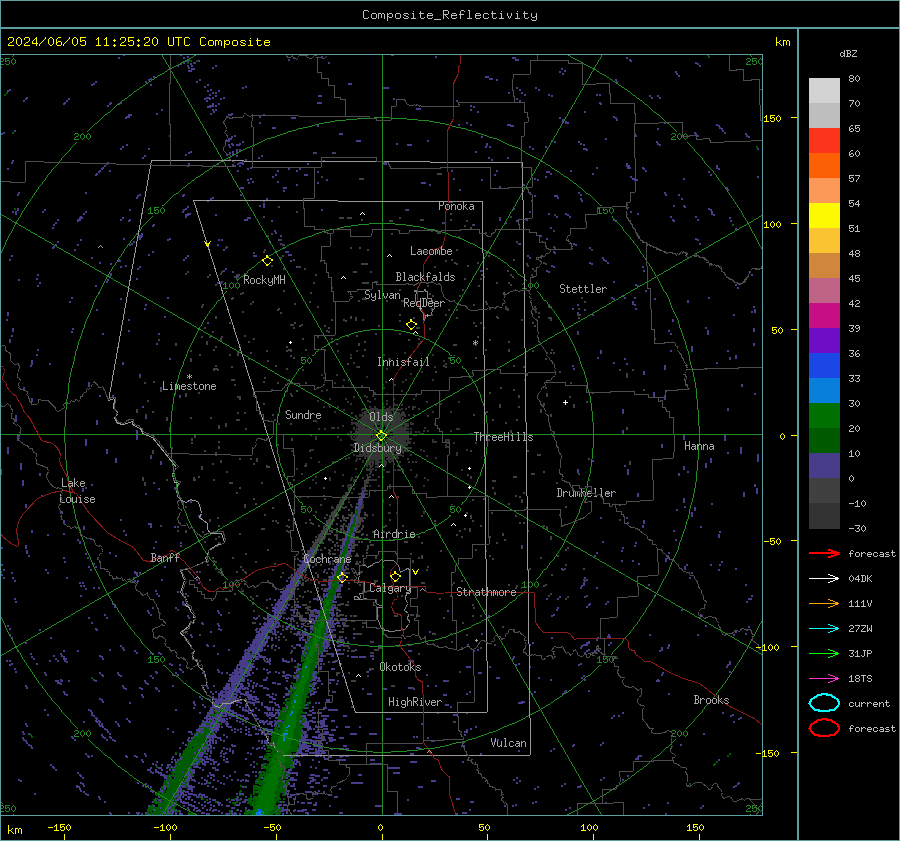The width and height of the screenshot is (900, 841).
Task: Click the magenta 18TS arrow legend icon
Action: click(x=824, y=679)
